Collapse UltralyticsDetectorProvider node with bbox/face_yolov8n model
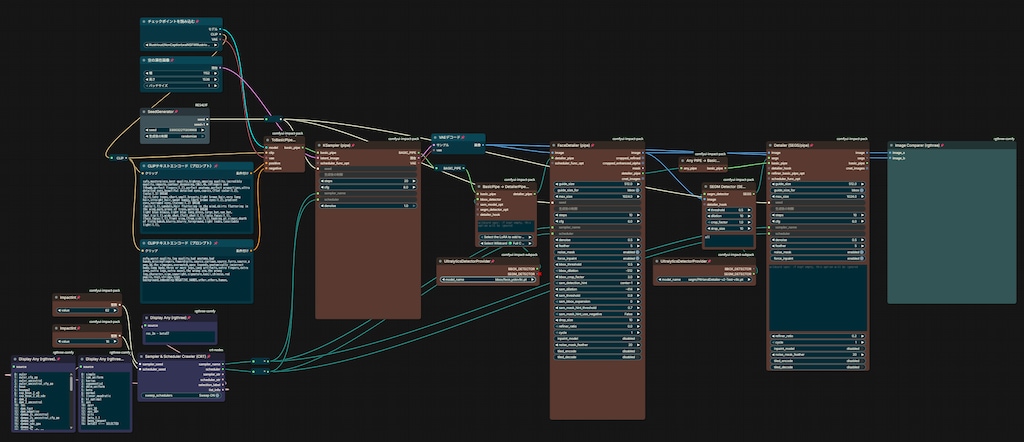This screenshot has height=442, width=1024. click(440, 261)
